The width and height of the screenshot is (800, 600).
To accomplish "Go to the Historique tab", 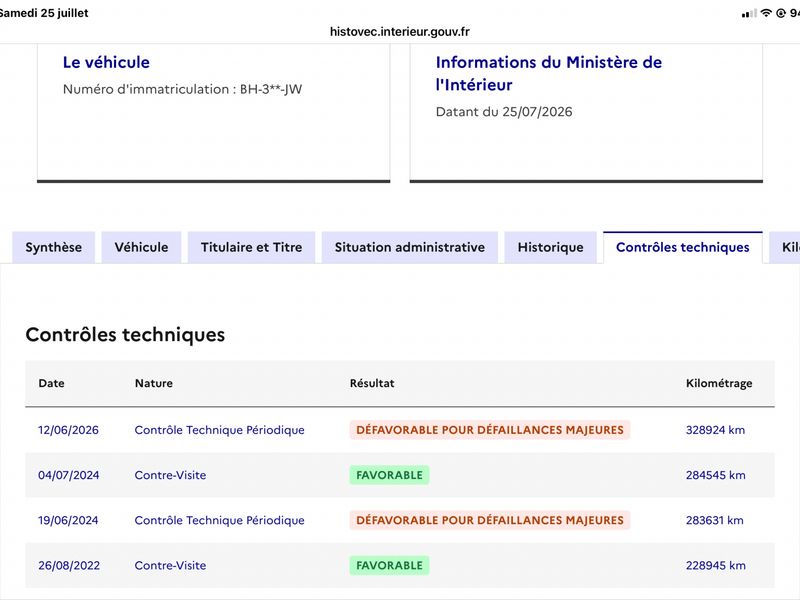I will click(x=551, y=247).
